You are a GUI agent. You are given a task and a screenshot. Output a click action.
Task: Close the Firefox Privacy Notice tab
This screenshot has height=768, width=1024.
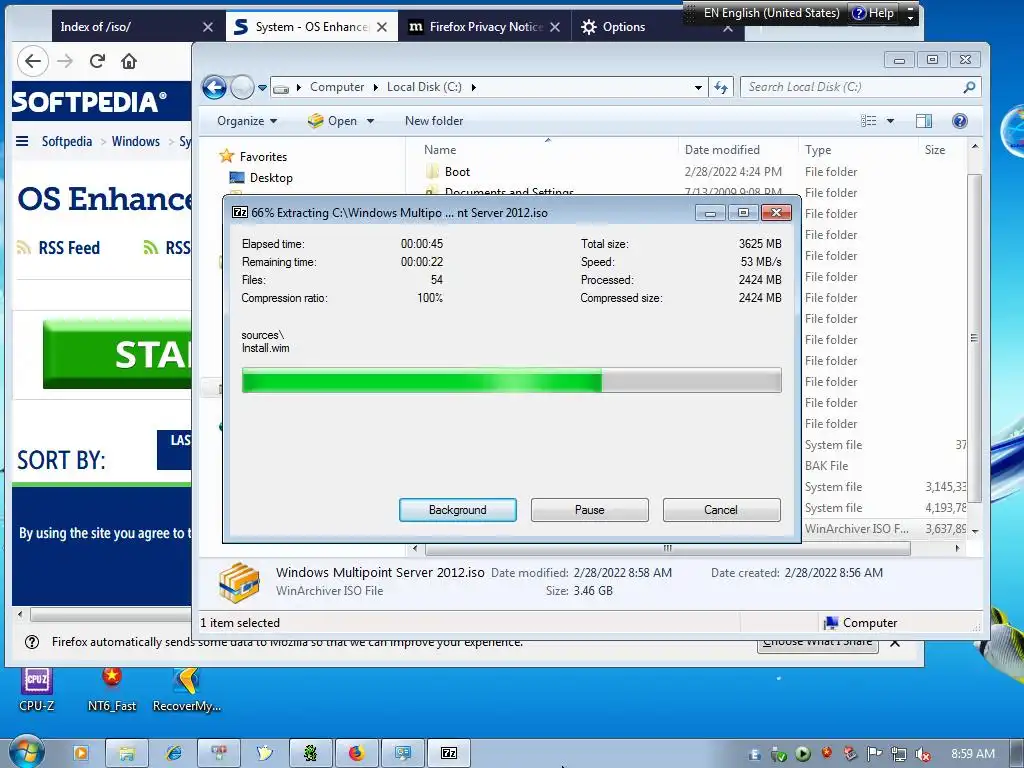(x=555, y=27)
